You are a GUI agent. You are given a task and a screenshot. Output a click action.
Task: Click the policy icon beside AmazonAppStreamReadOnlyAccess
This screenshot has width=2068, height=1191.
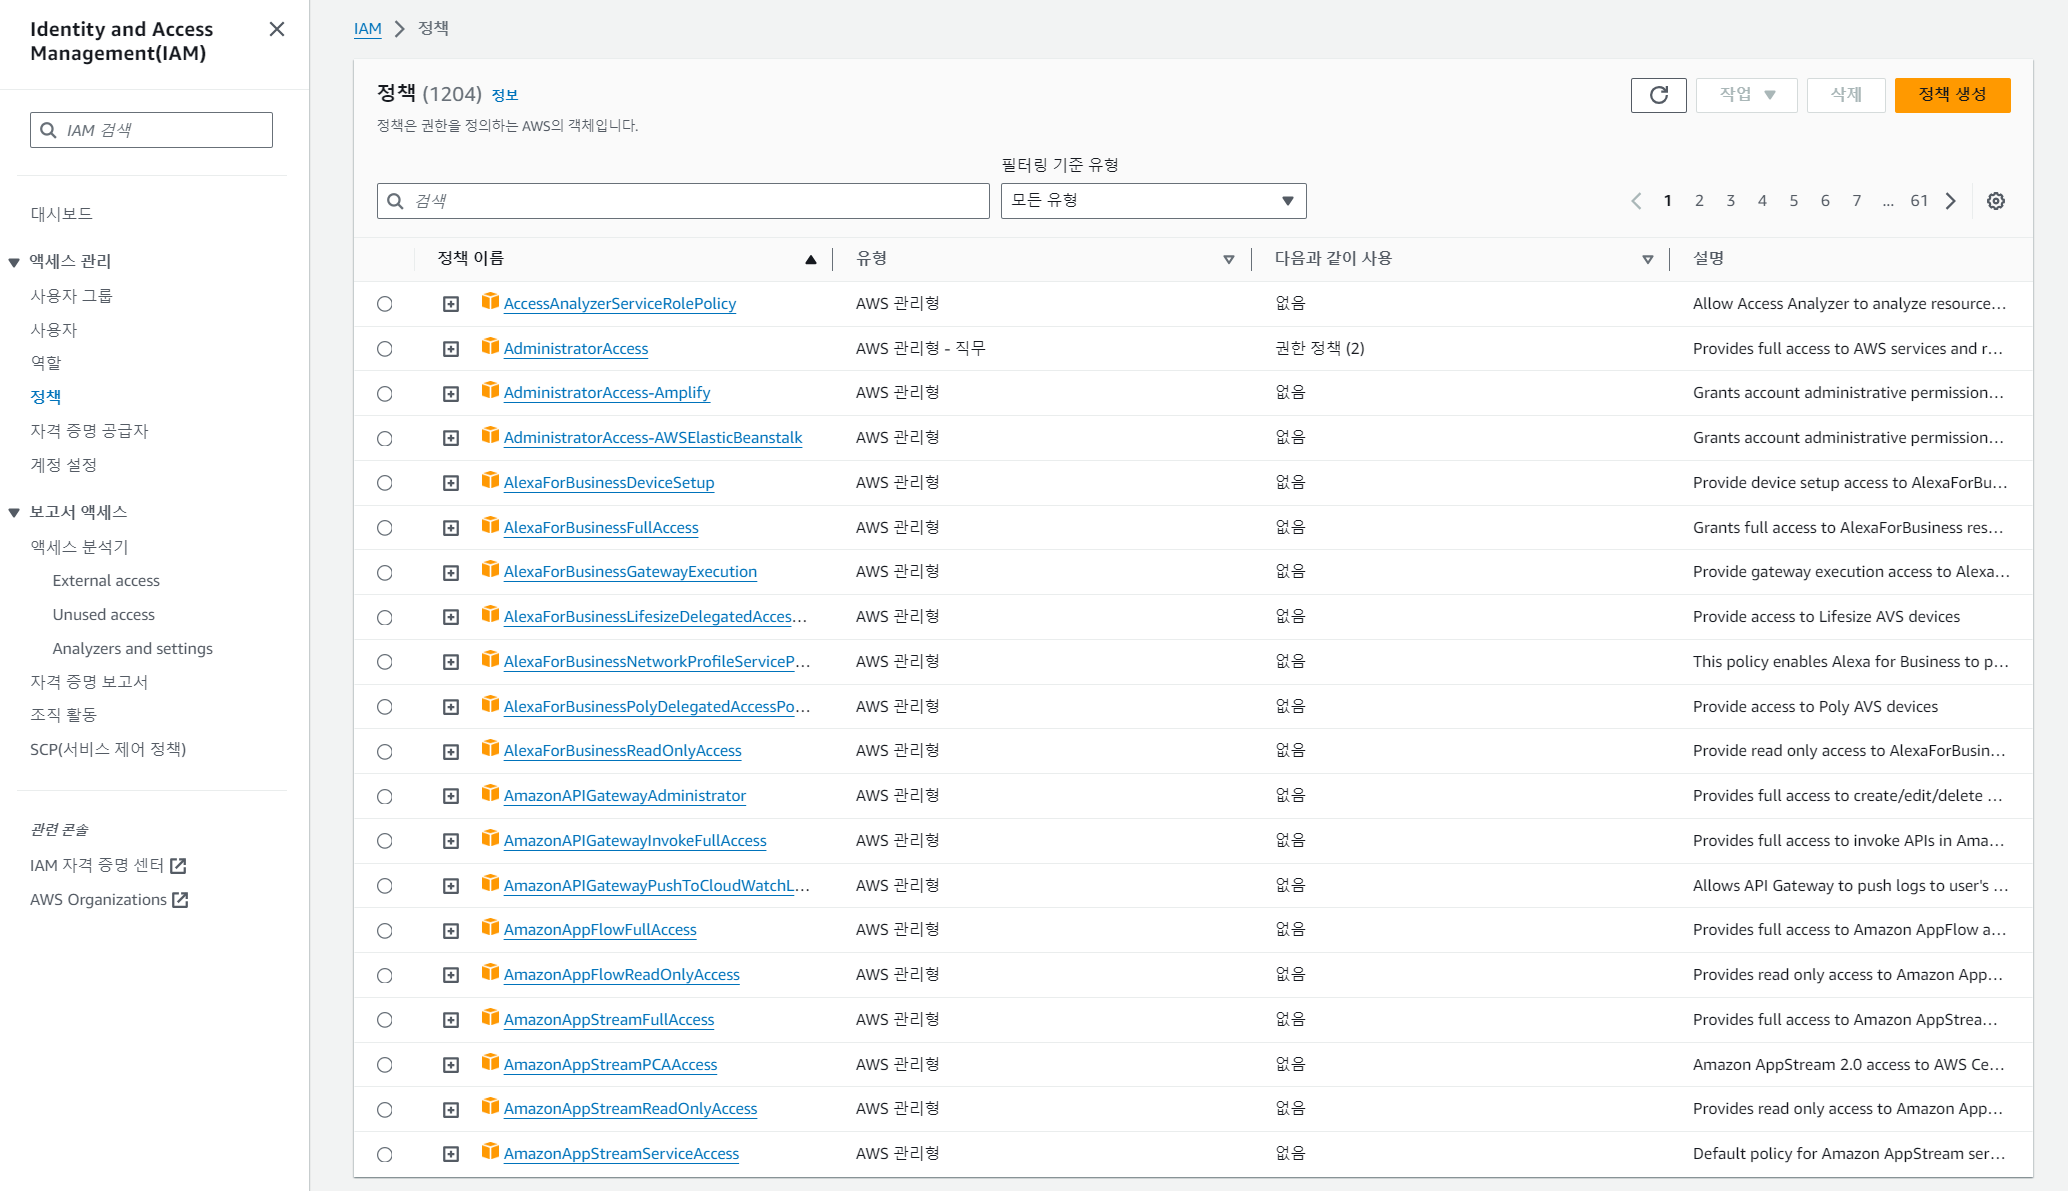[490, 1106]
